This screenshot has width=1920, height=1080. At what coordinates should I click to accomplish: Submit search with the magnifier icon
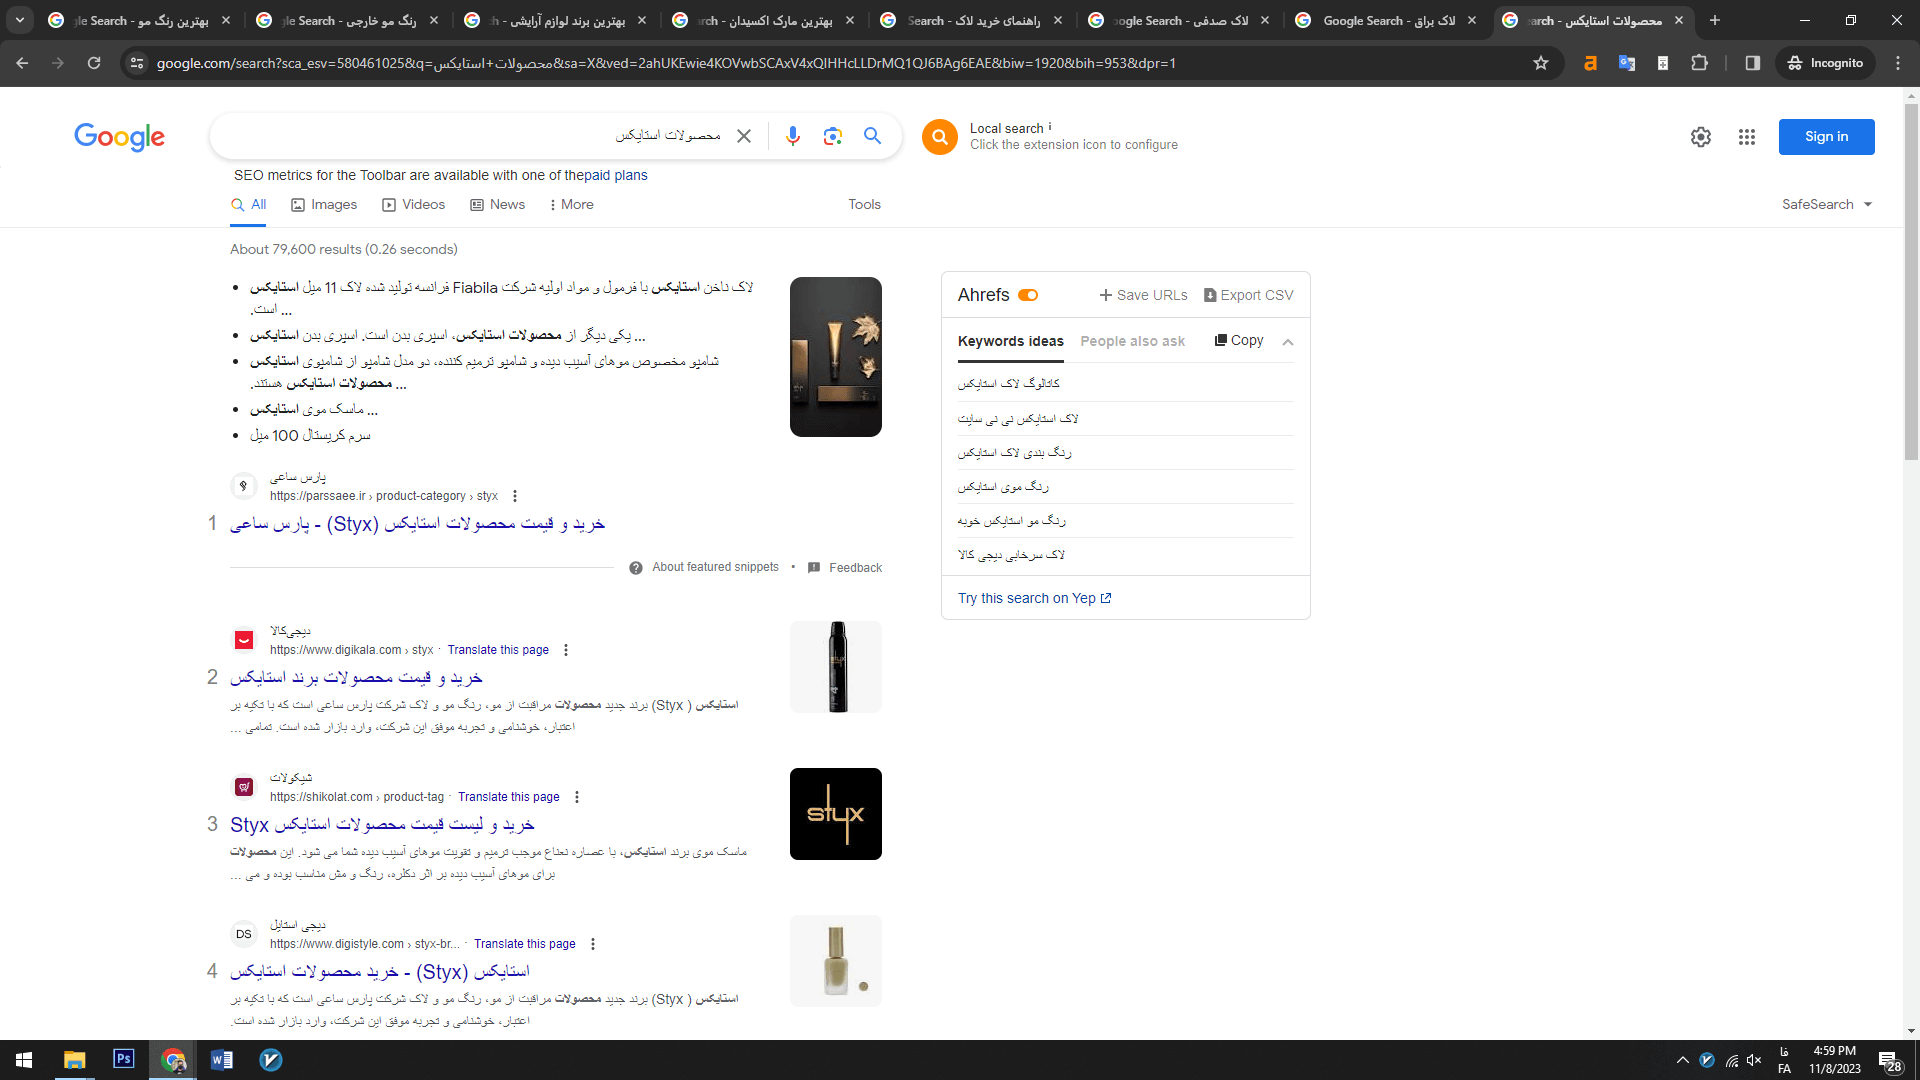tap(873, 136)
